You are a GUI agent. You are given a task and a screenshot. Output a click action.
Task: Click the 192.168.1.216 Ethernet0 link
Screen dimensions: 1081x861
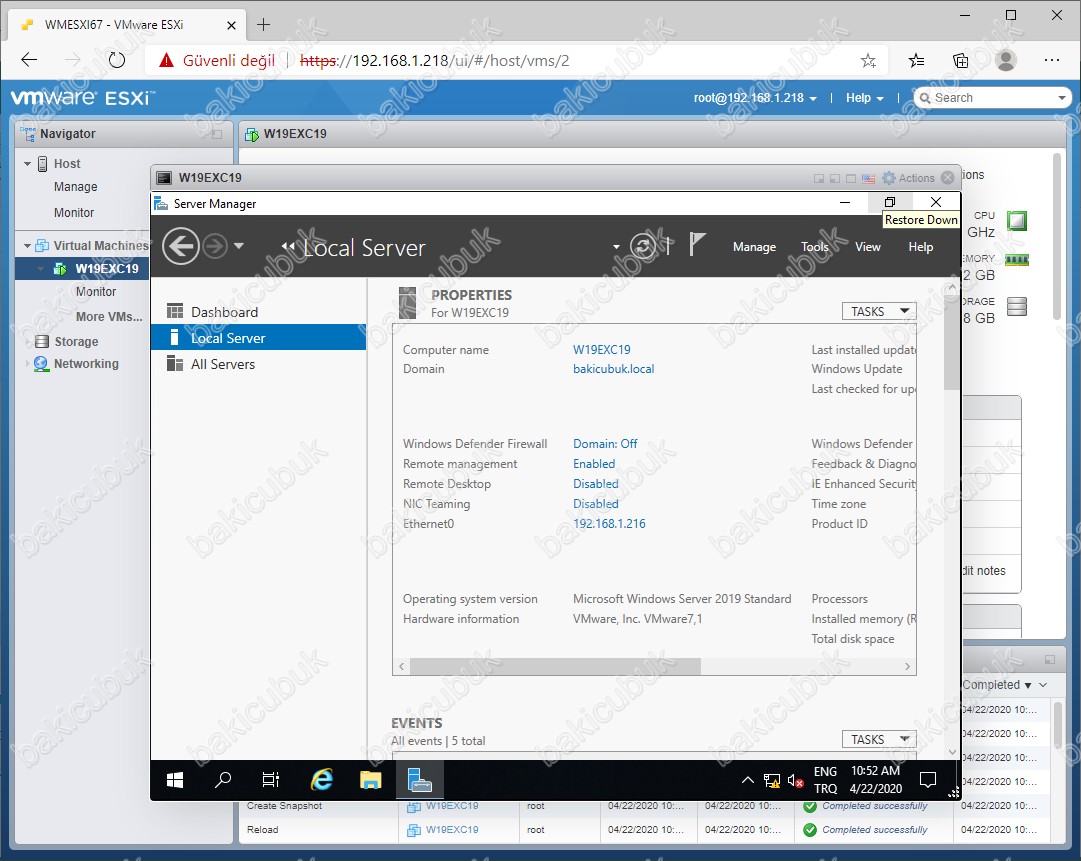[609, 524]
